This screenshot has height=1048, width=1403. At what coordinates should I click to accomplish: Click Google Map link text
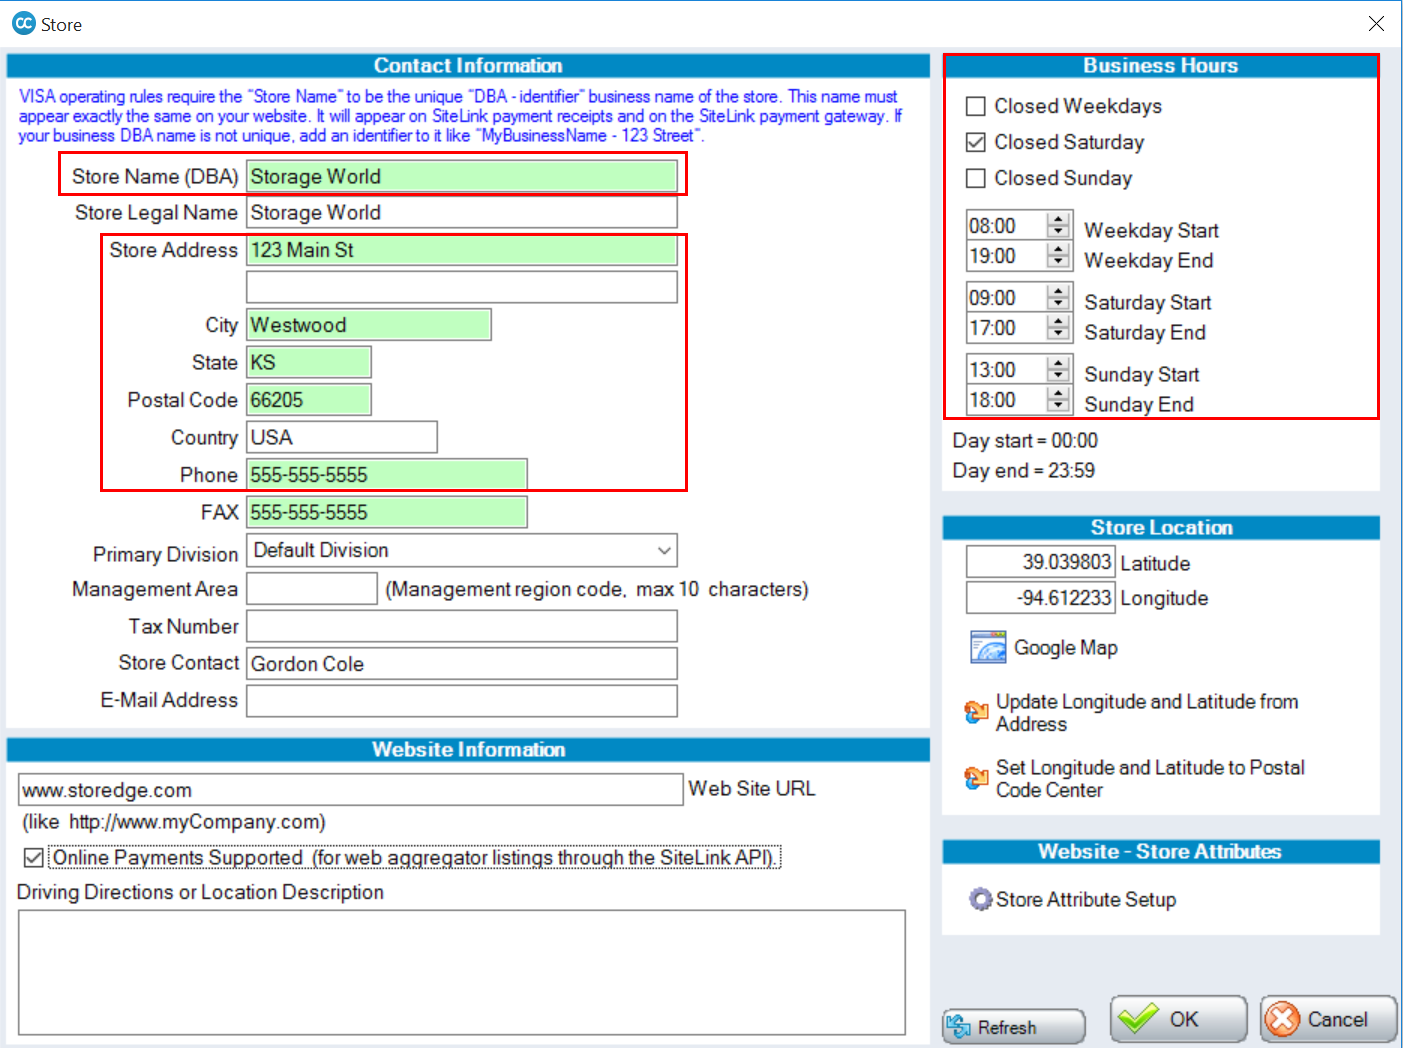point(1066,648)
